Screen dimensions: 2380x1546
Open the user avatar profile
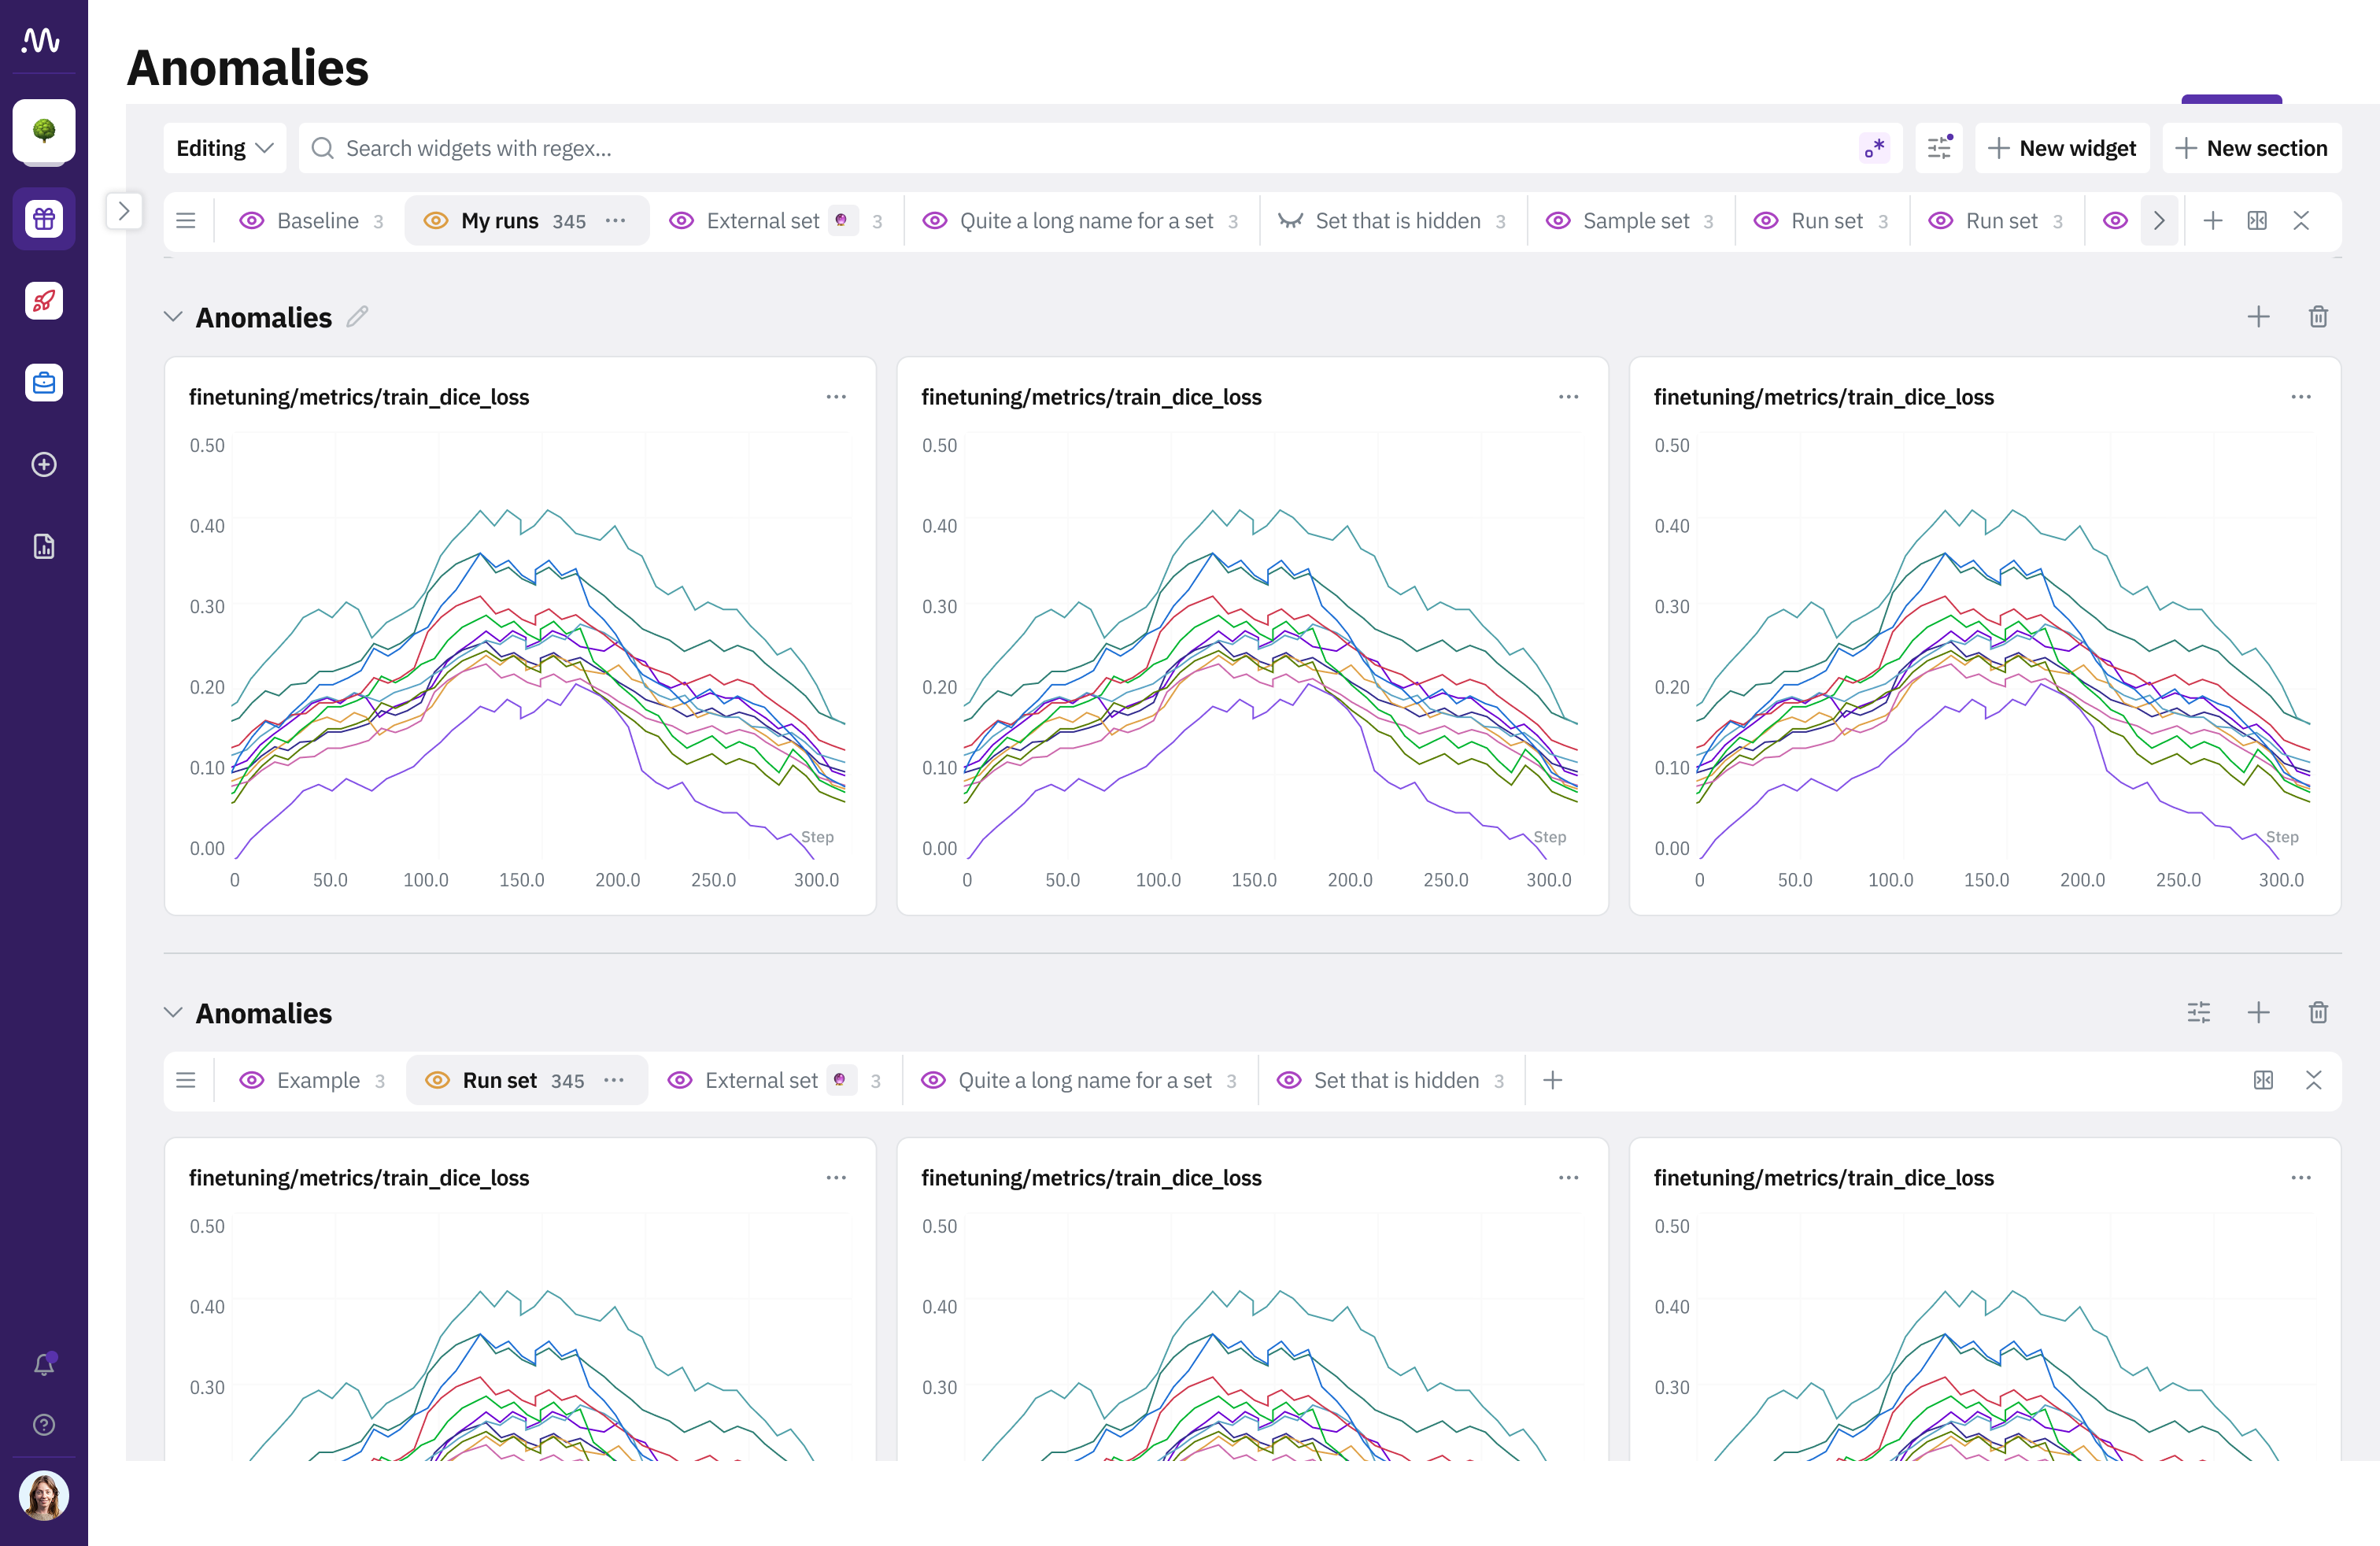tap(44, 1496)
